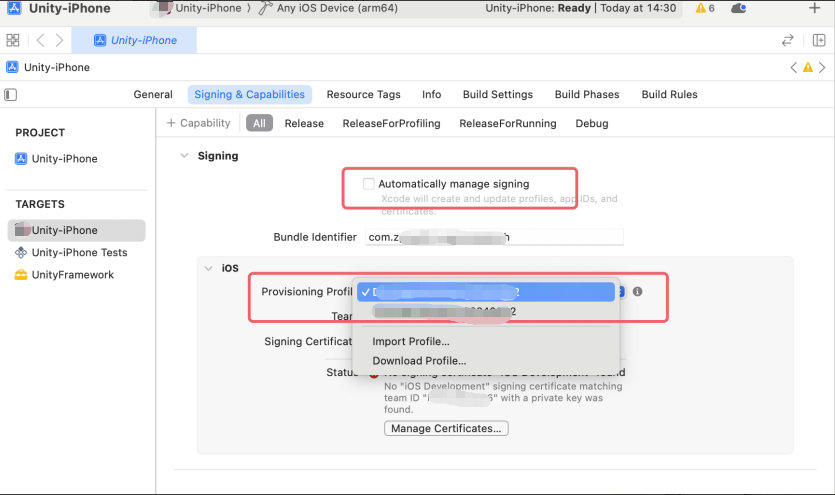Open the Build Phases tab
The width and height of the screenshot is (835, 495).
587,95
